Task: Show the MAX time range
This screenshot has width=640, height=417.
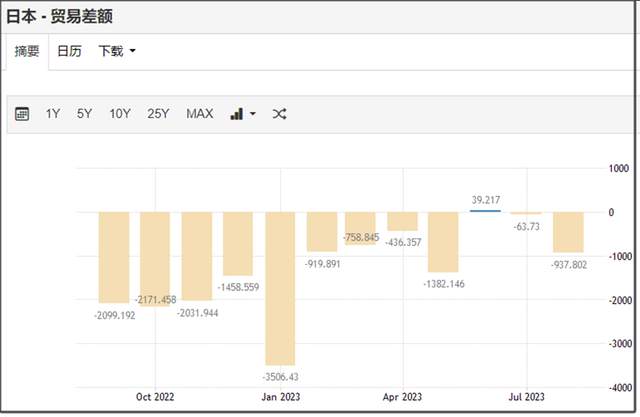Action: 200,114
